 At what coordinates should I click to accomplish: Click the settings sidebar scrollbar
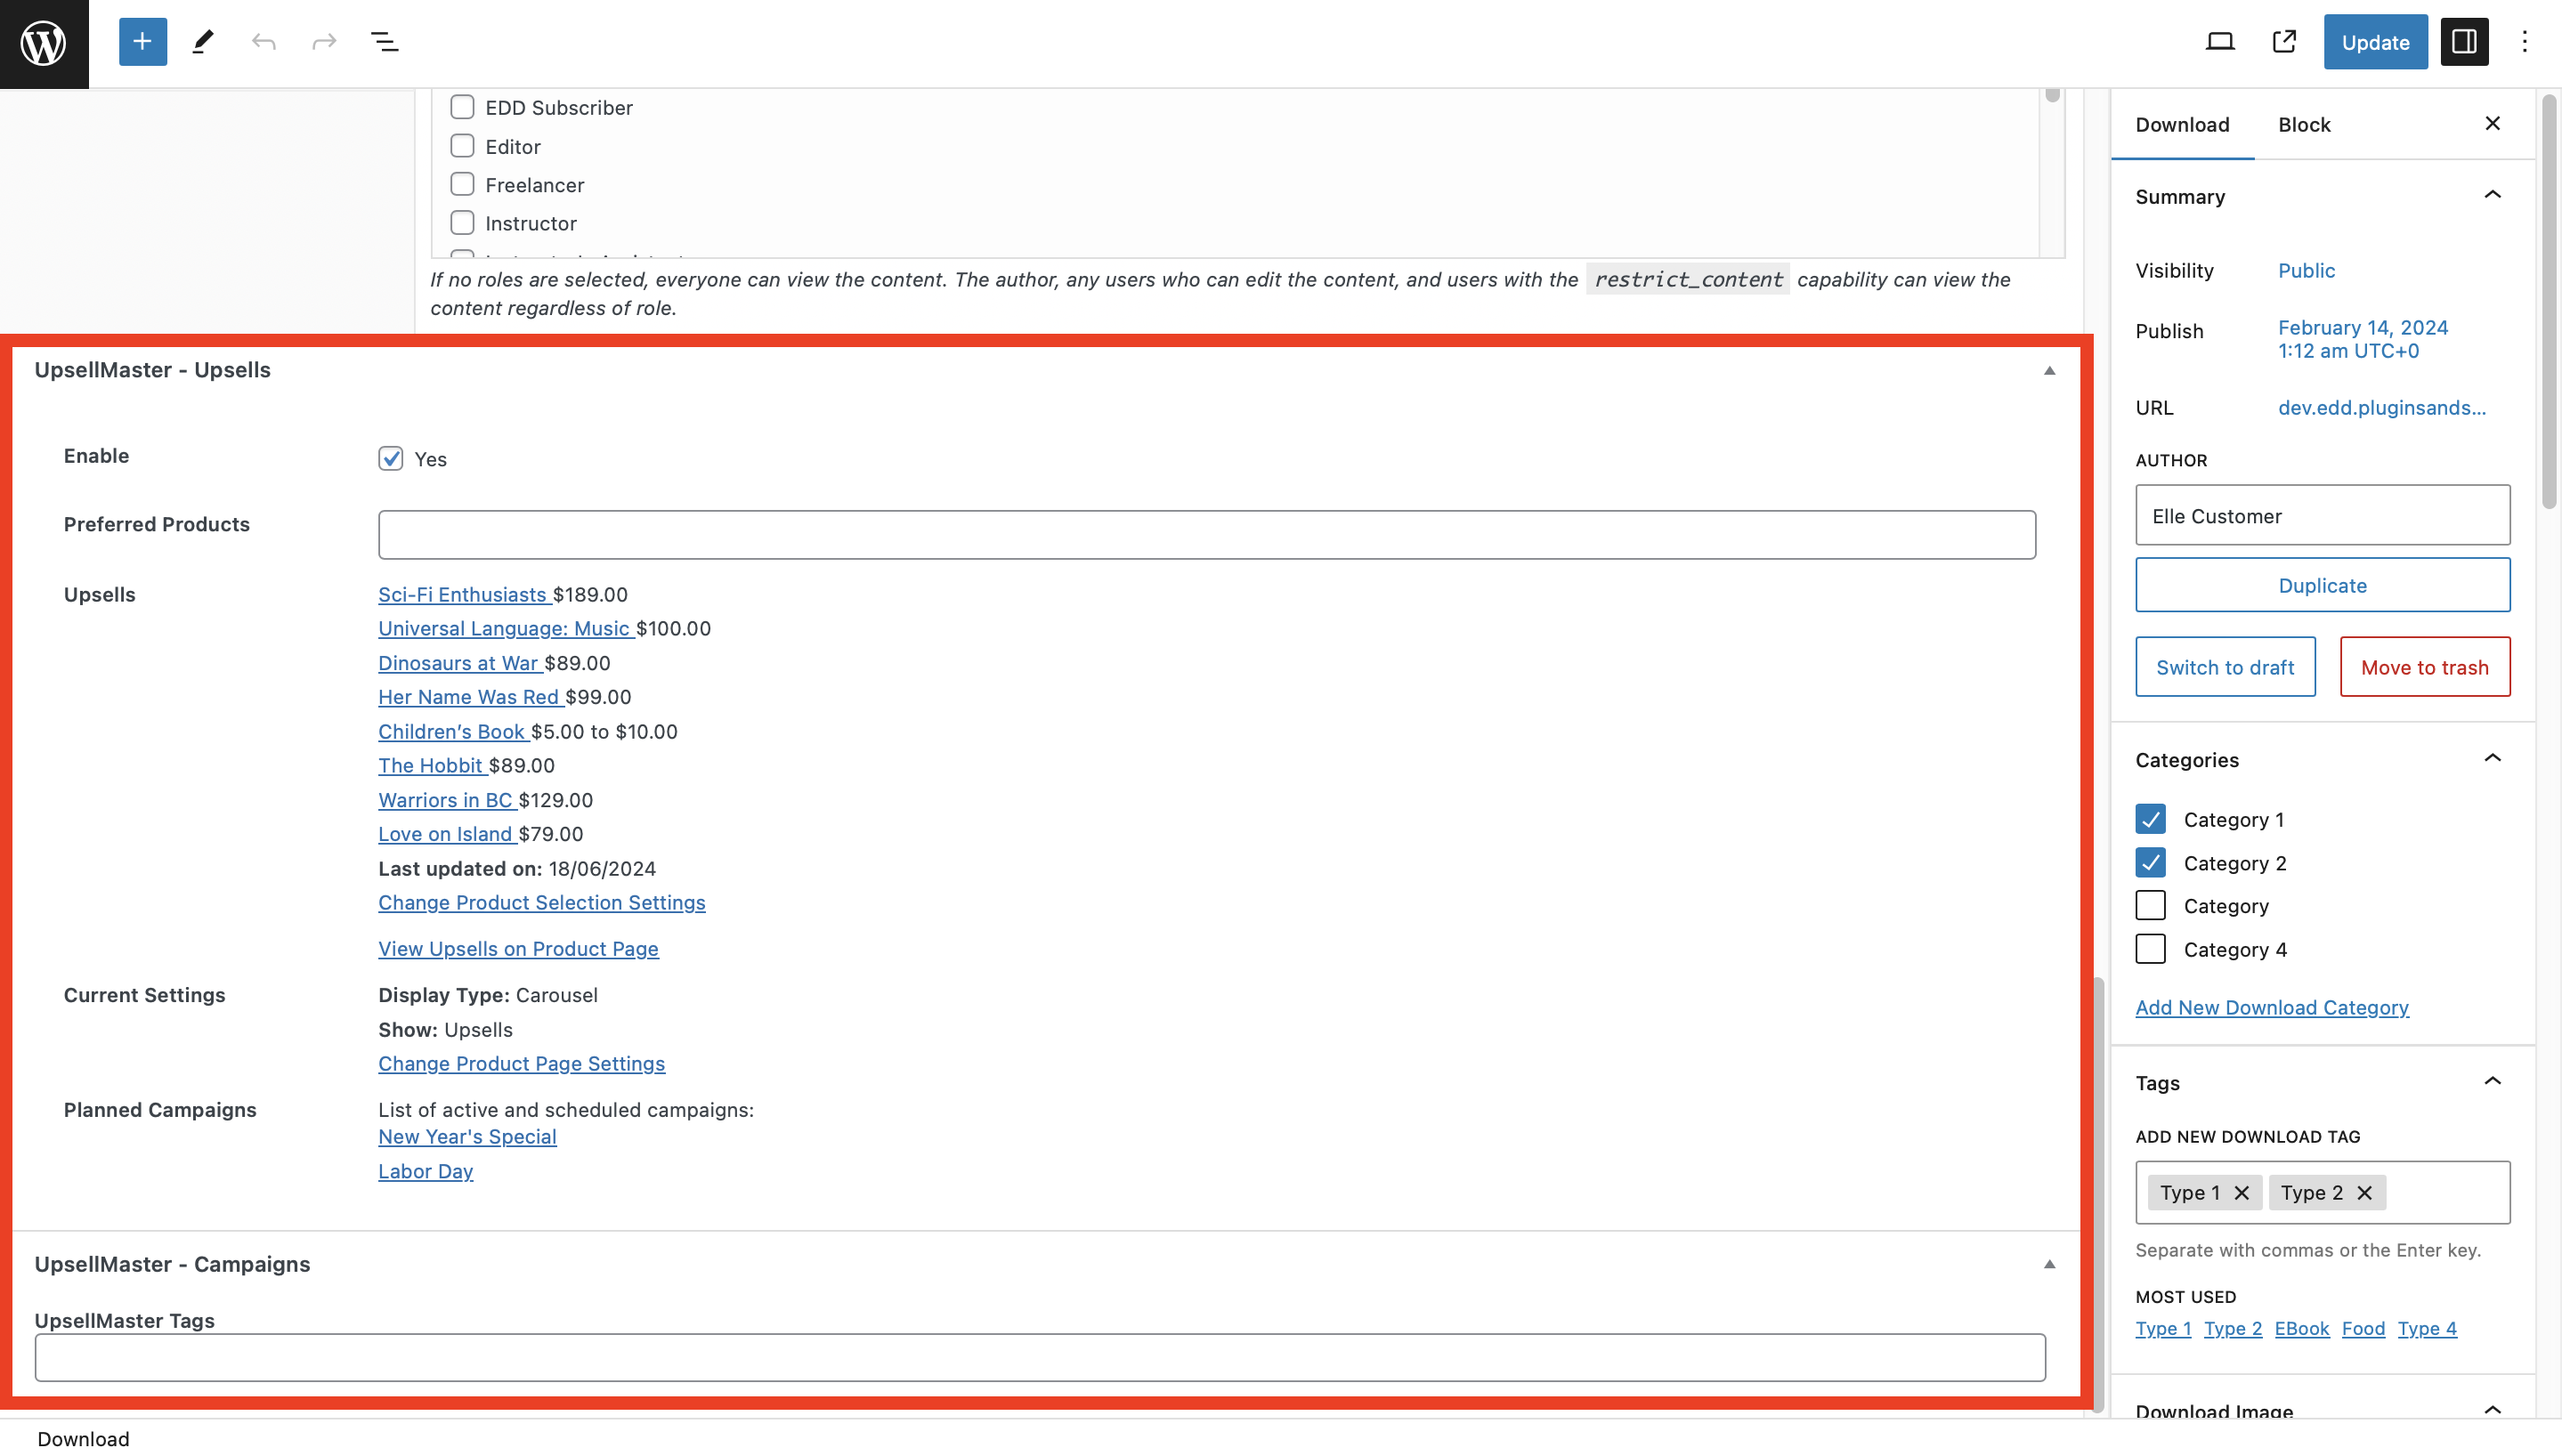point(2548,300)
